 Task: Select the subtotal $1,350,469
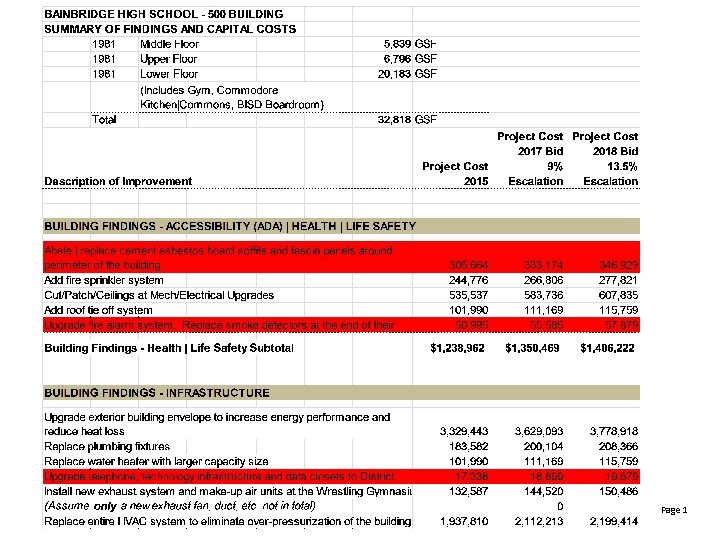tap(532, 348)
